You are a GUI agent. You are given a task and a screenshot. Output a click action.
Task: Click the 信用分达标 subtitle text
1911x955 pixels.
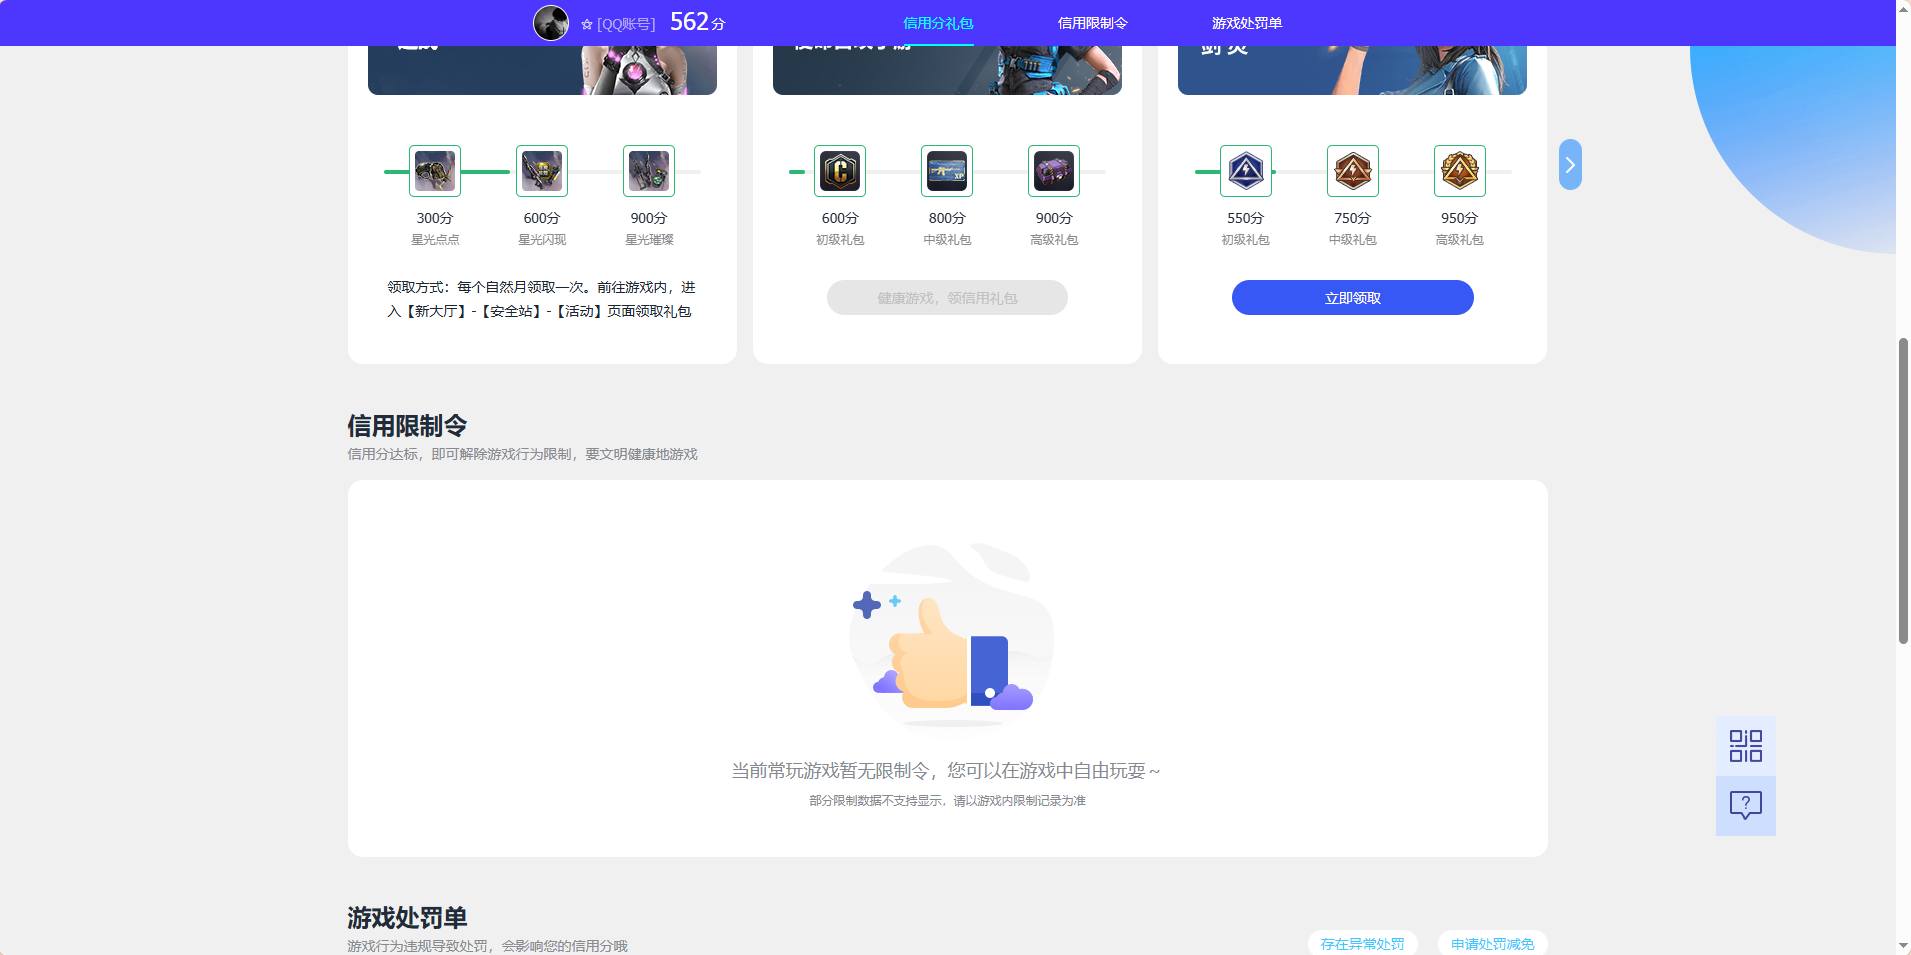522,454
